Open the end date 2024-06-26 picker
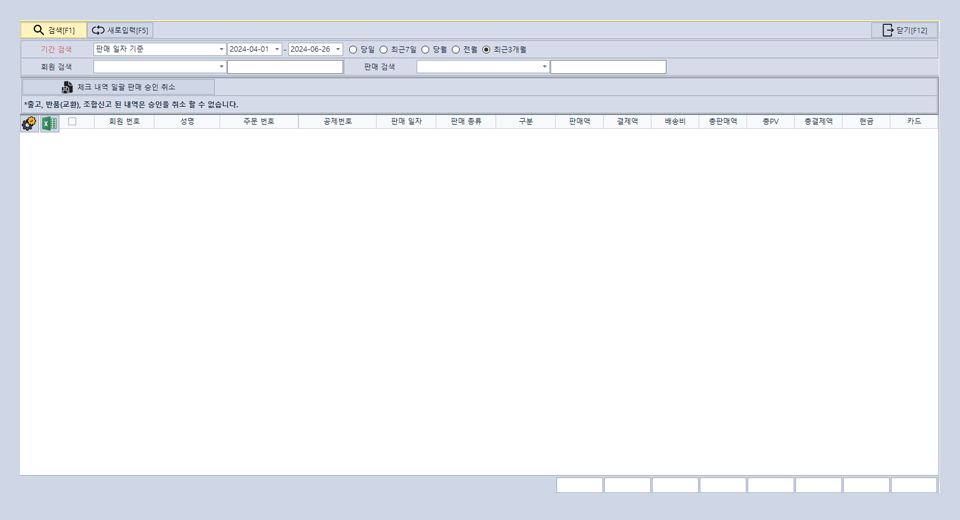The height and width of the screenshot is (520, 960). [338, 49]
